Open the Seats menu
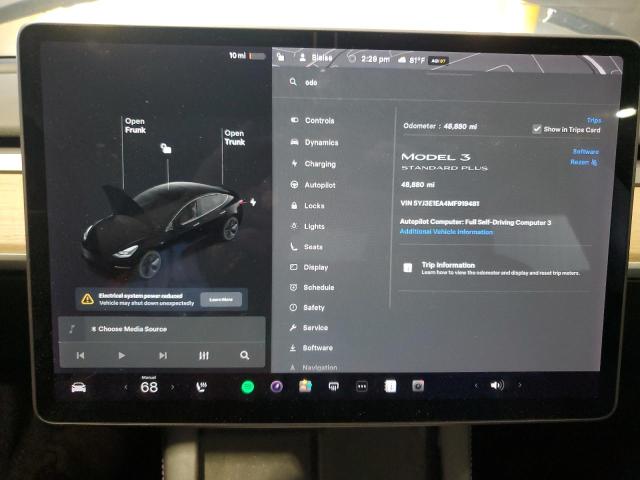Viewport: 640px width, 480px height. tap(307, 247)
